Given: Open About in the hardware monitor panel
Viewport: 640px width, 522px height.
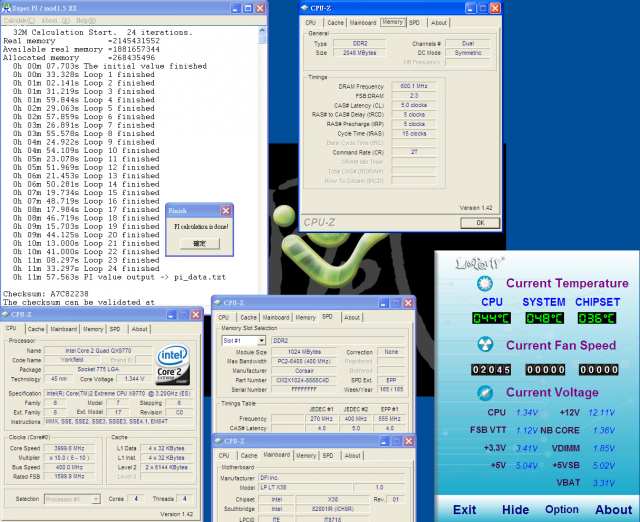Looking at the screenshot, I should 613,510.
